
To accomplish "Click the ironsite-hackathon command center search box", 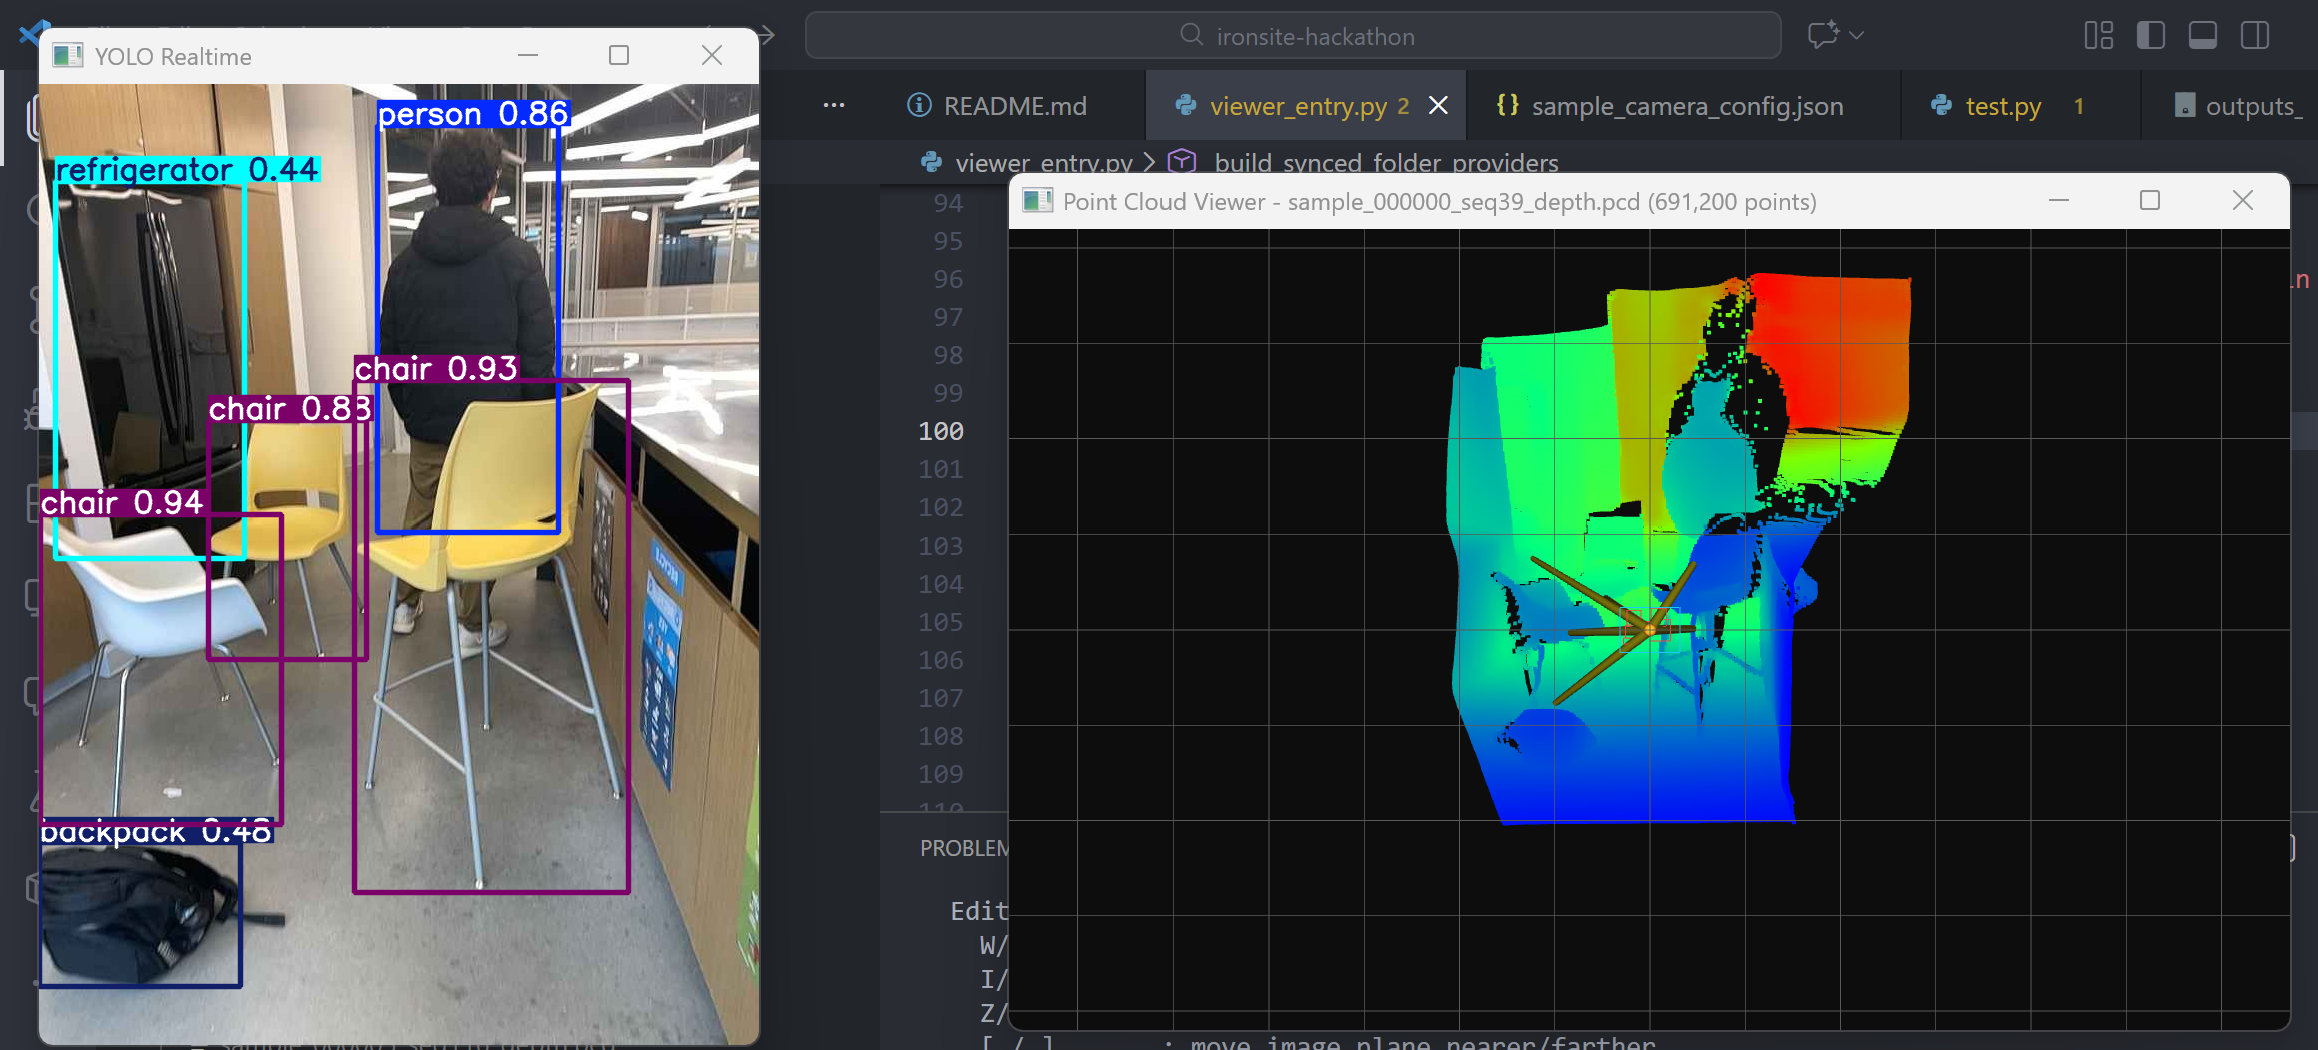I will click(x=1293, y=36).
